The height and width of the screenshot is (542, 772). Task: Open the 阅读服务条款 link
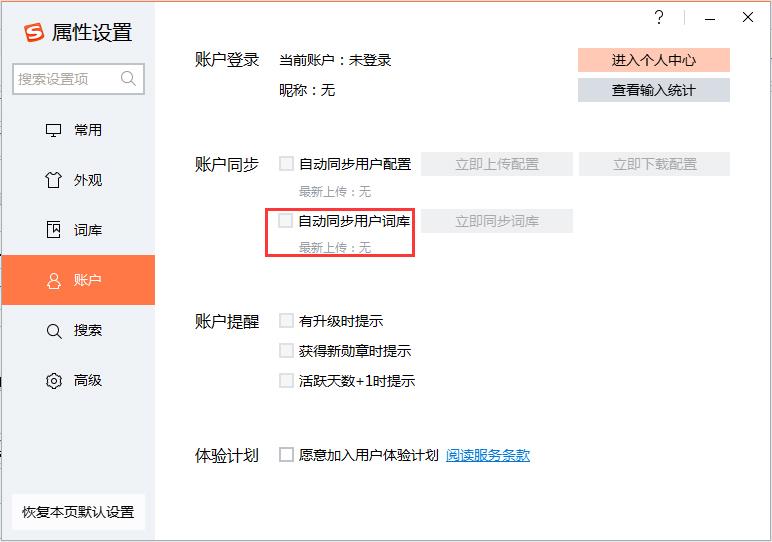488,455
